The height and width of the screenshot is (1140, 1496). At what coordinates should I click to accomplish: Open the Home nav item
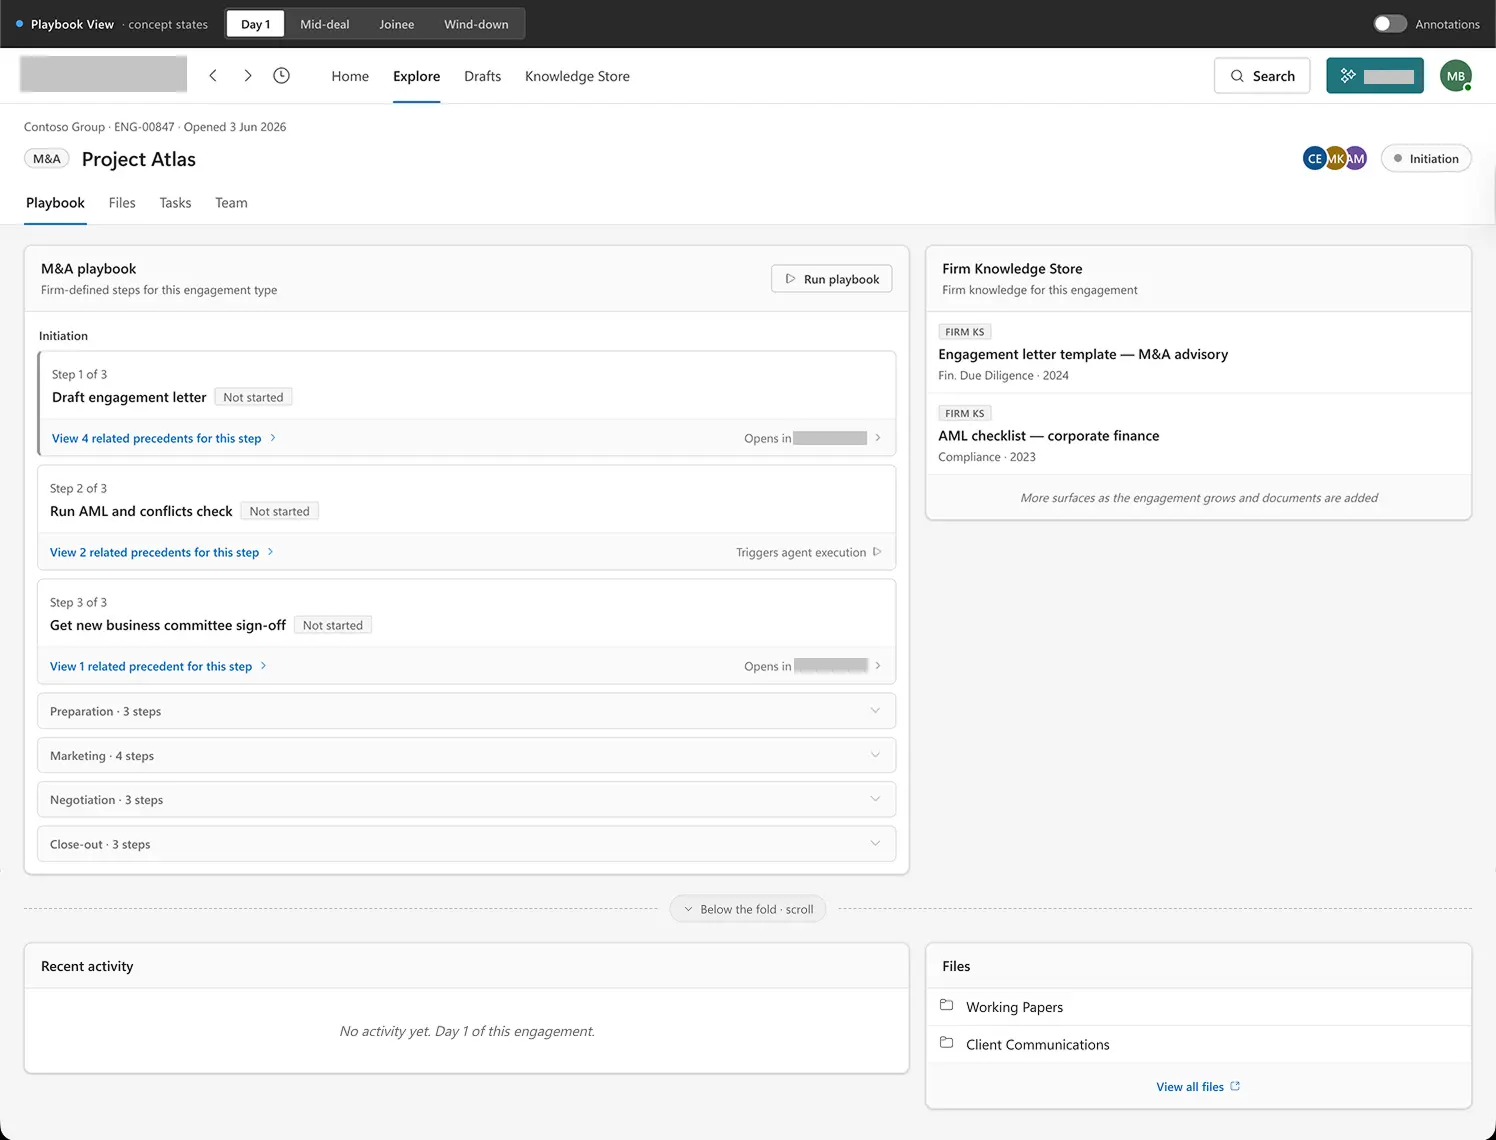(350, 76)
